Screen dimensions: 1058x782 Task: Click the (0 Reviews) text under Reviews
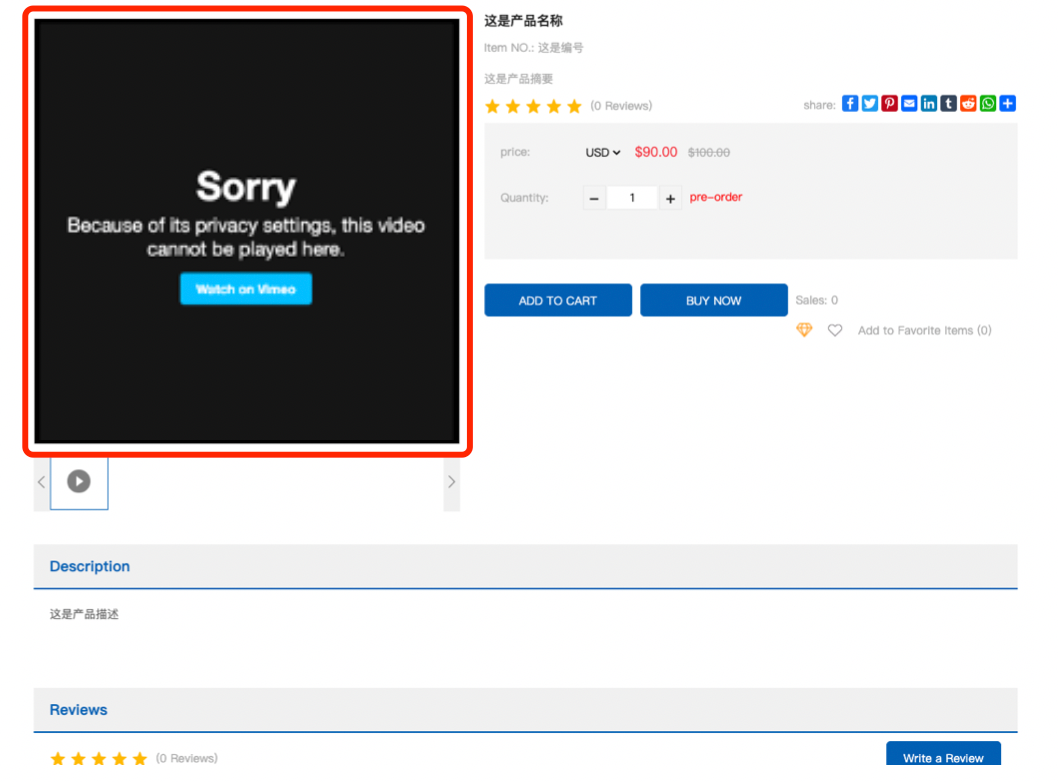click(187, 758)
